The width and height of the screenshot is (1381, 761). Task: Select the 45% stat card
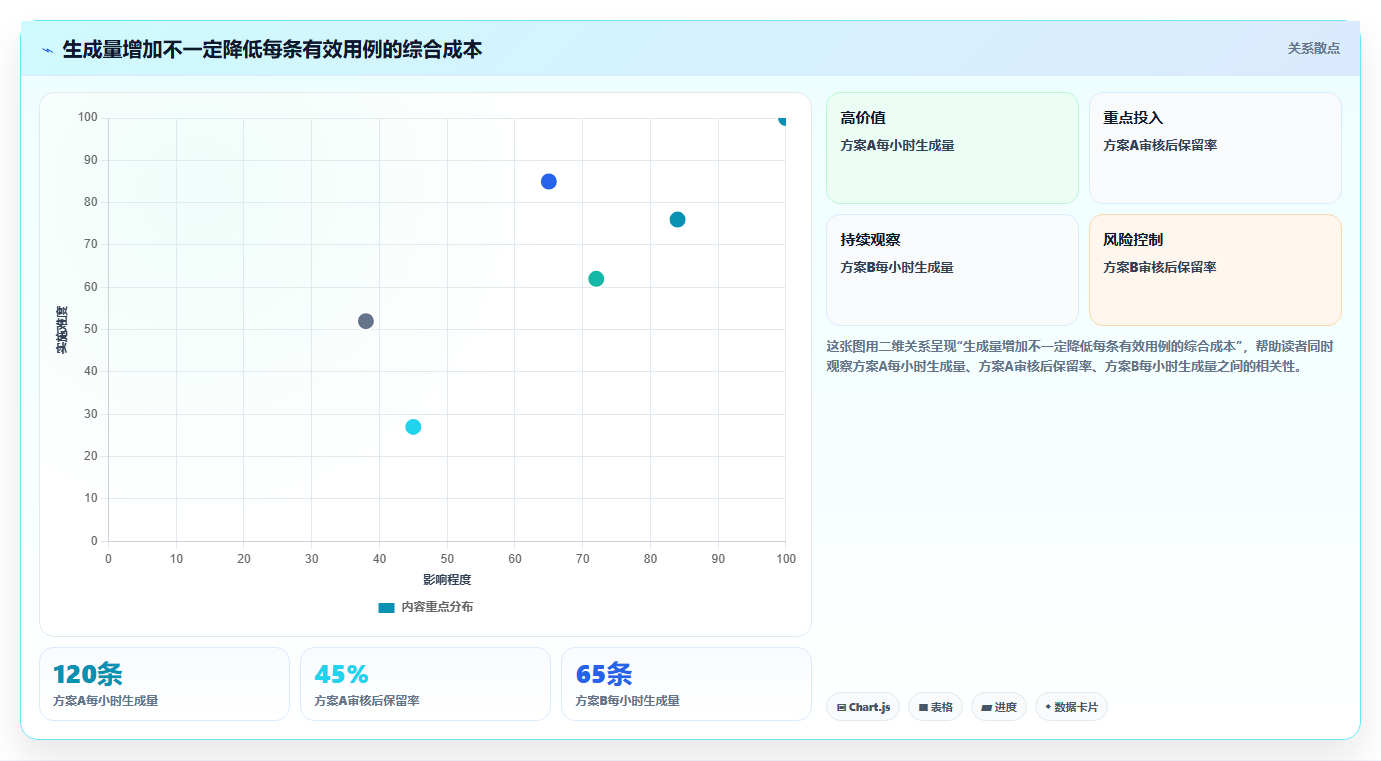(x=425, y=684)
